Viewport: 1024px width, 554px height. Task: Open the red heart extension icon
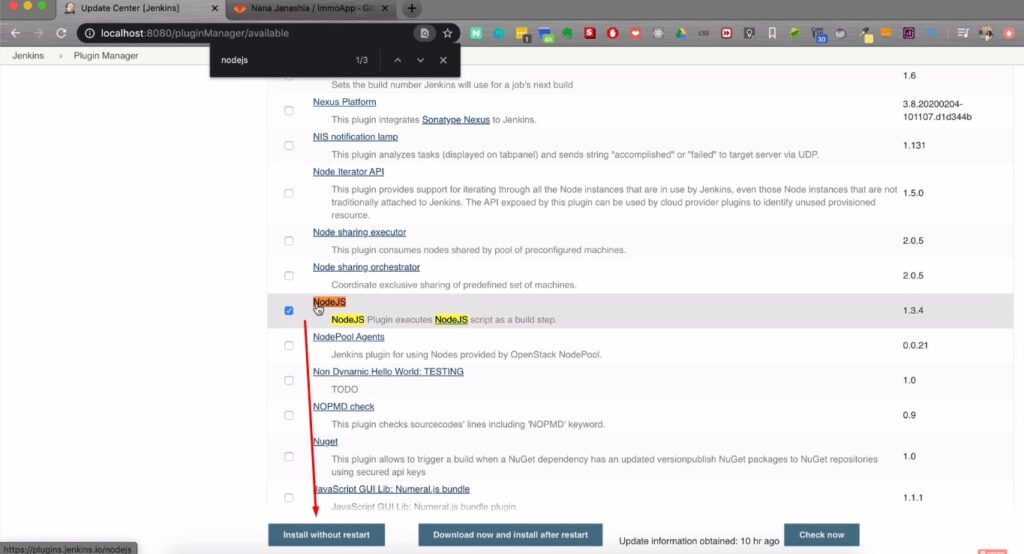[x=635, y=33]
